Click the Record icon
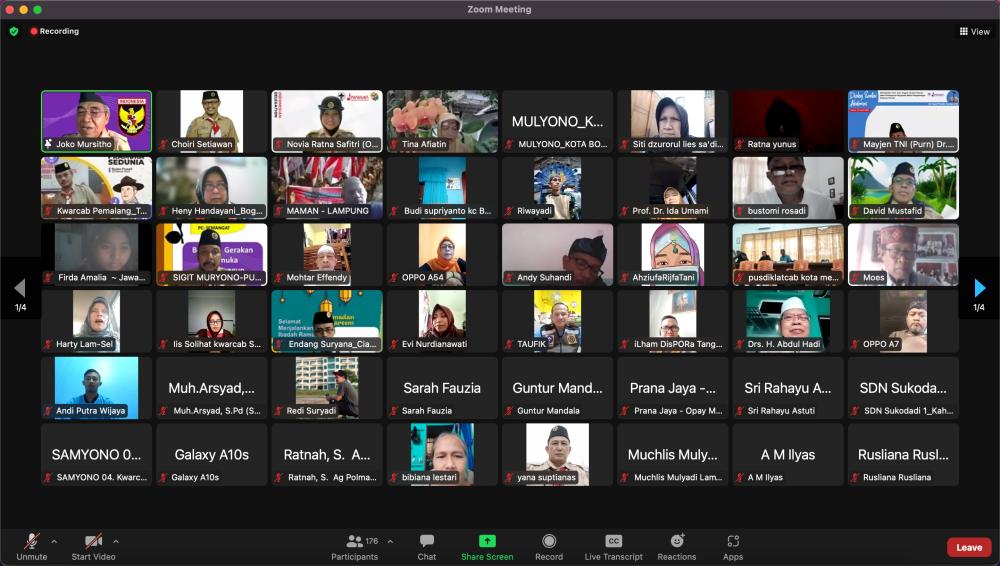This screenshot has height=566, width=1000. 549,541
